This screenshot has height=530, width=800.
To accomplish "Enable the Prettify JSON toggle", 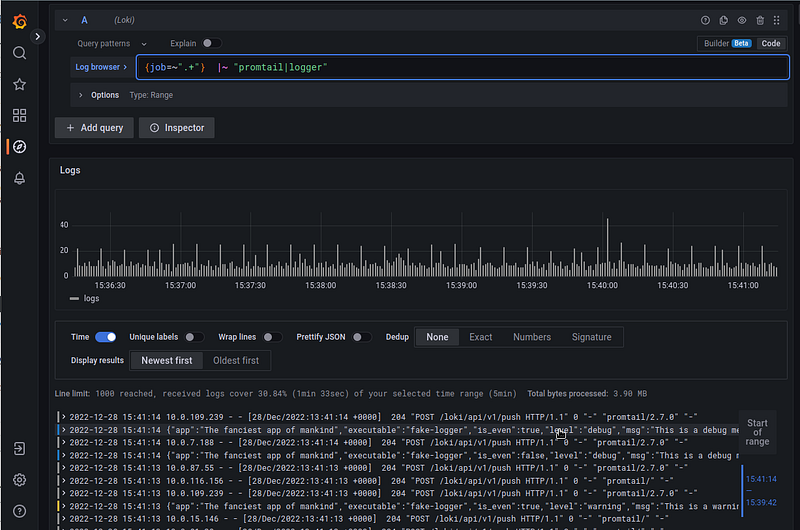I will pyautogui.click(x=362, y=337).
